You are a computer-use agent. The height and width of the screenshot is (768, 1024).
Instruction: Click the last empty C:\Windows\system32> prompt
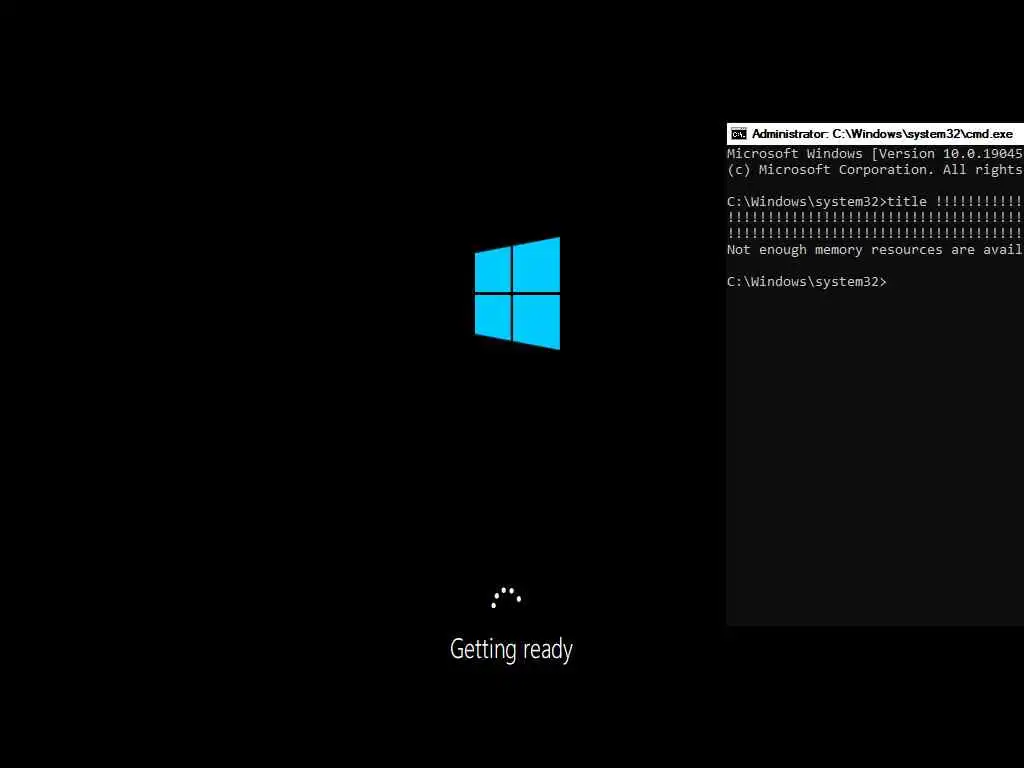click(x=807, y=281)
